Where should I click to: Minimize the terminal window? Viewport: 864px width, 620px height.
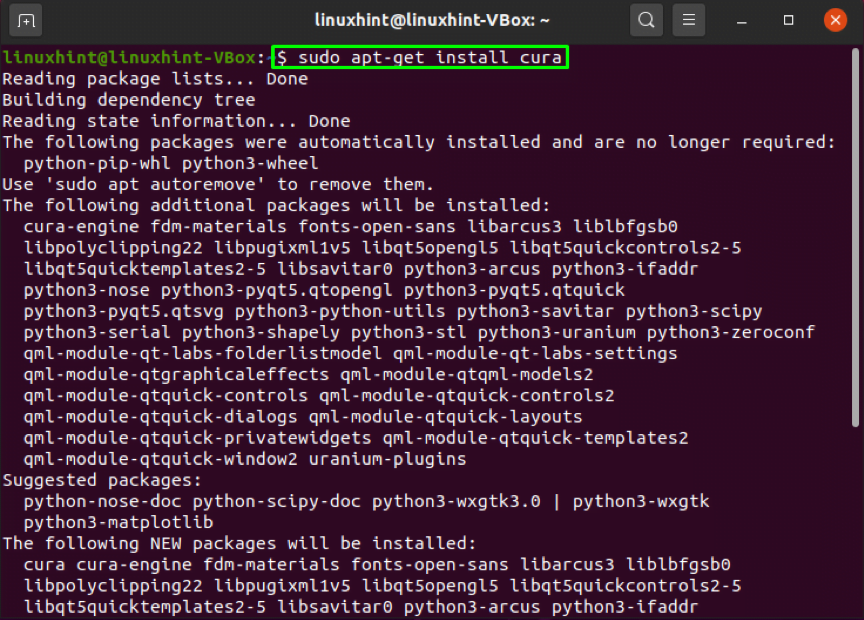pos(742,21)
